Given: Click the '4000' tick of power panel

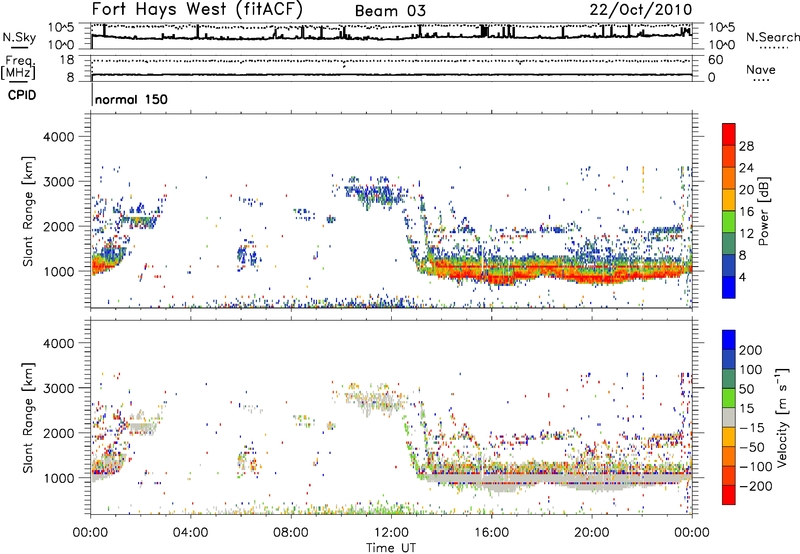Looking at the screenshot, I should 59,137.
